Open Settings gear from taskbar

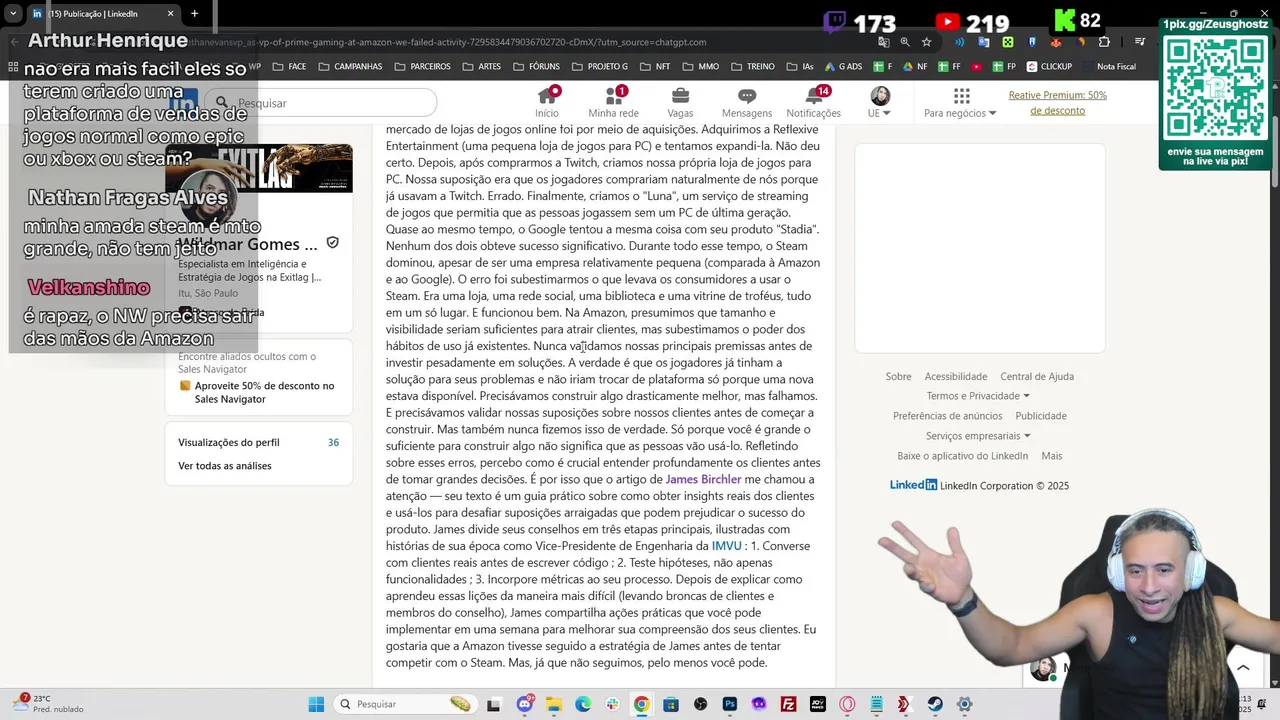coord(964,704)
